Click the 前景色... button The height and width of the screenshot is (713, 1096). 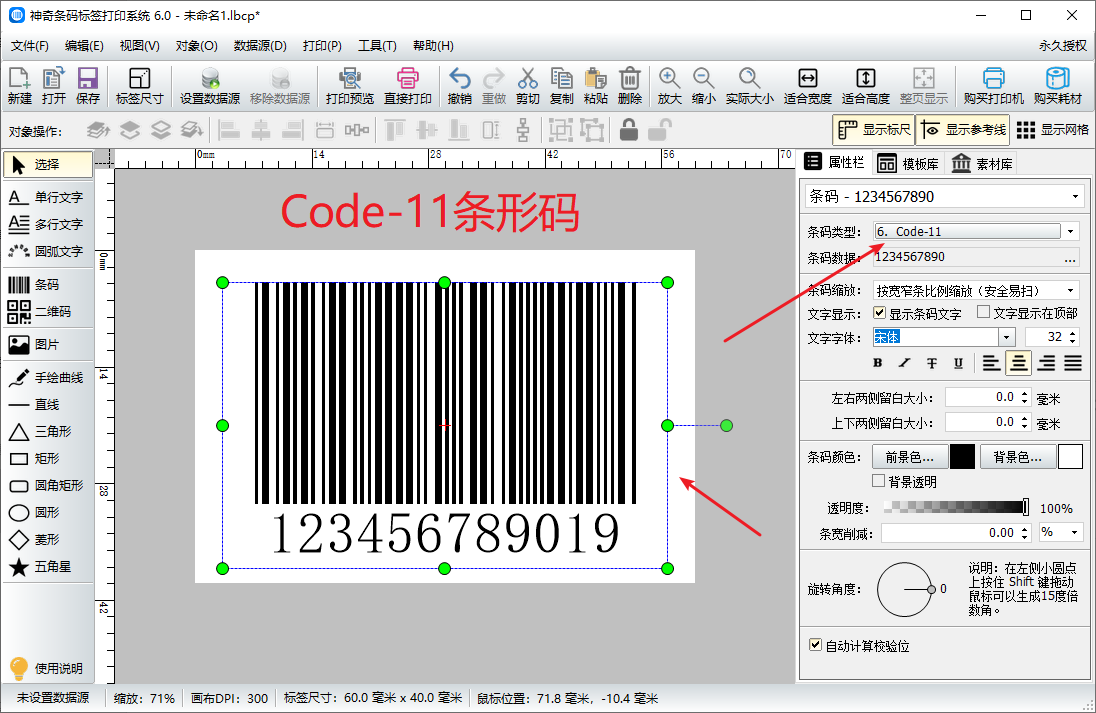pos(909,457)
